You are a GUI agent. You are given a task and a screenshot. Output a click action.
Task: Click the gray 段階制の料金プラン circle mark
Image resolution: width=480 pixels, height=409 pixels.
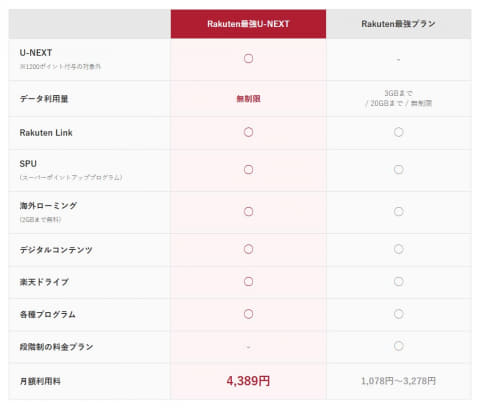coord(399,346)
